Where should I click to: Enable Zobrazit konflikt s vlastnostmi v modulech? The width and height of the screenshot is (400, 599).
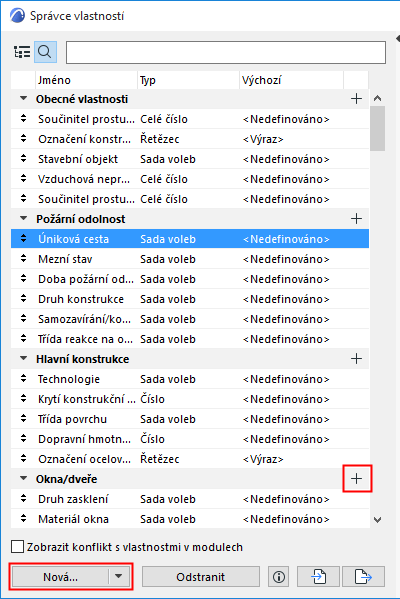pos(18,547)
